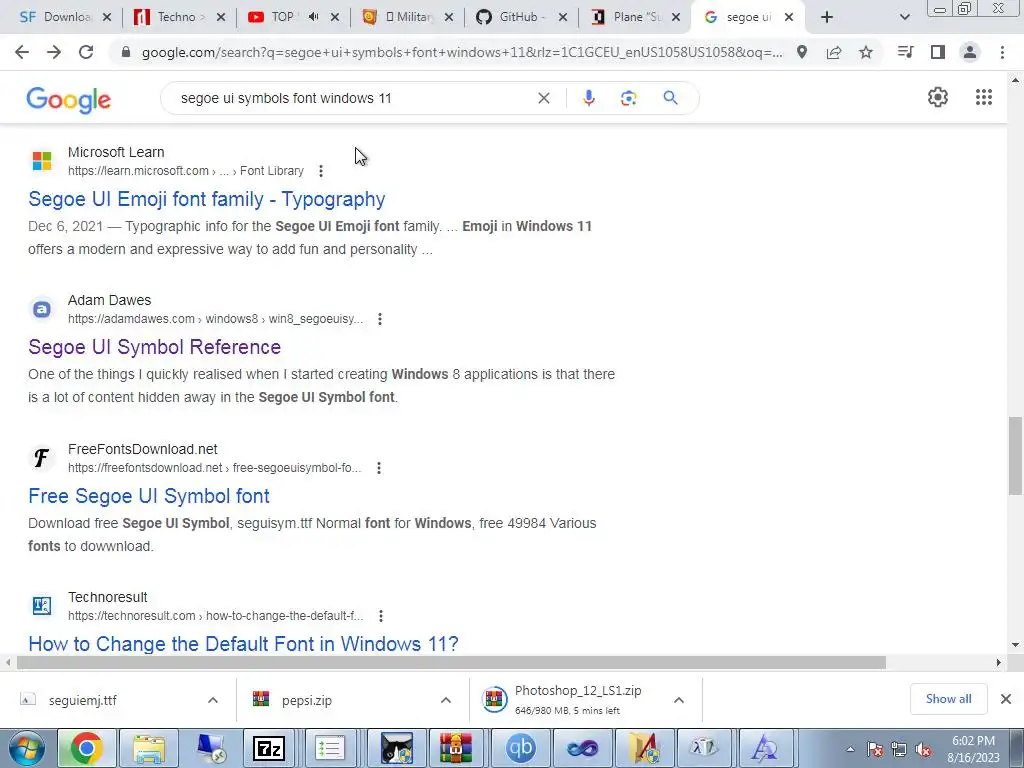The image size is (1024, 768).
Task: Open more options for Adam Dawes result
Action: tap(379, 319)
